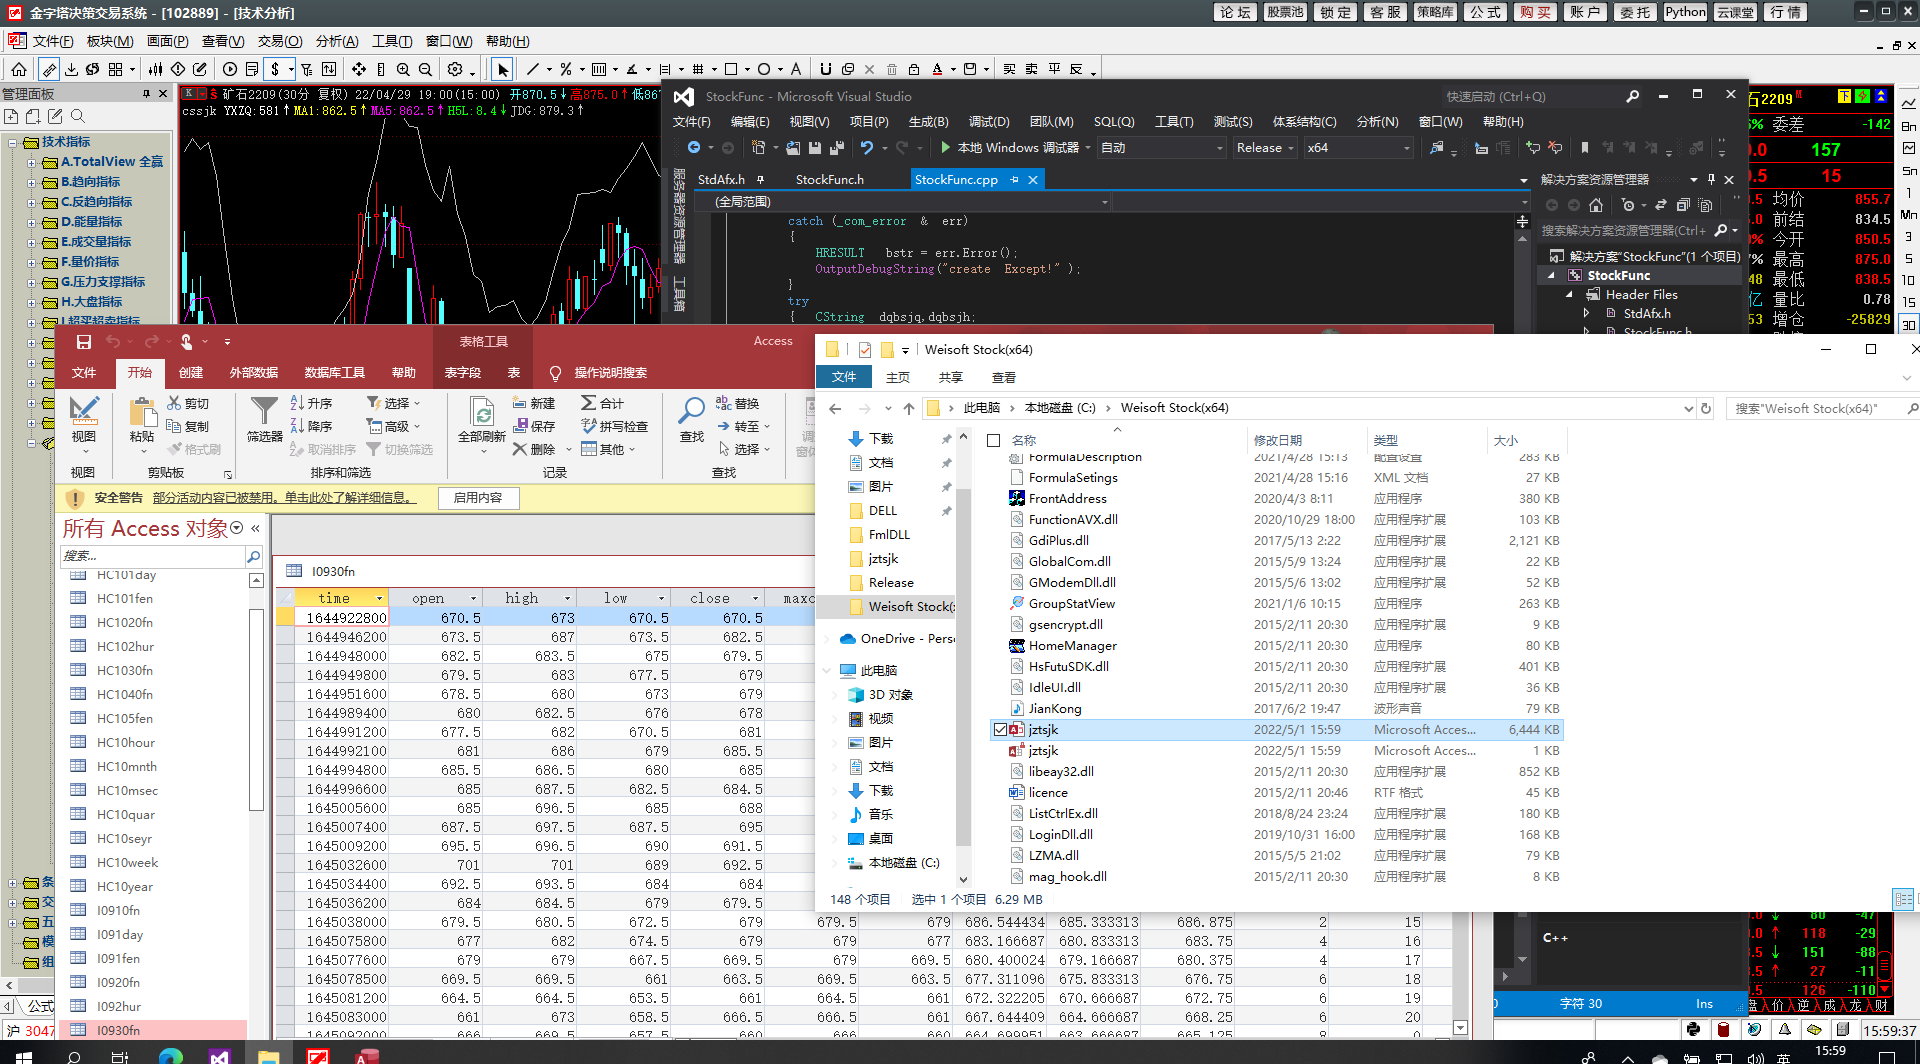This screenshot has width=1920, height=1064.
Task: Click the 策略库 button in trading title bar
Action: click(x=1435, y=12)
